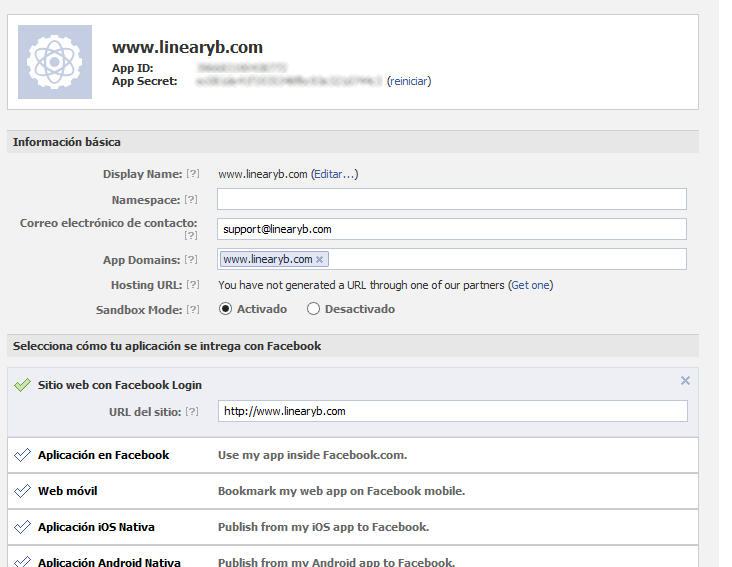The image size is (732, 567).
Task: Click the URL del sitio input field
Action: (x=452, y=411)
